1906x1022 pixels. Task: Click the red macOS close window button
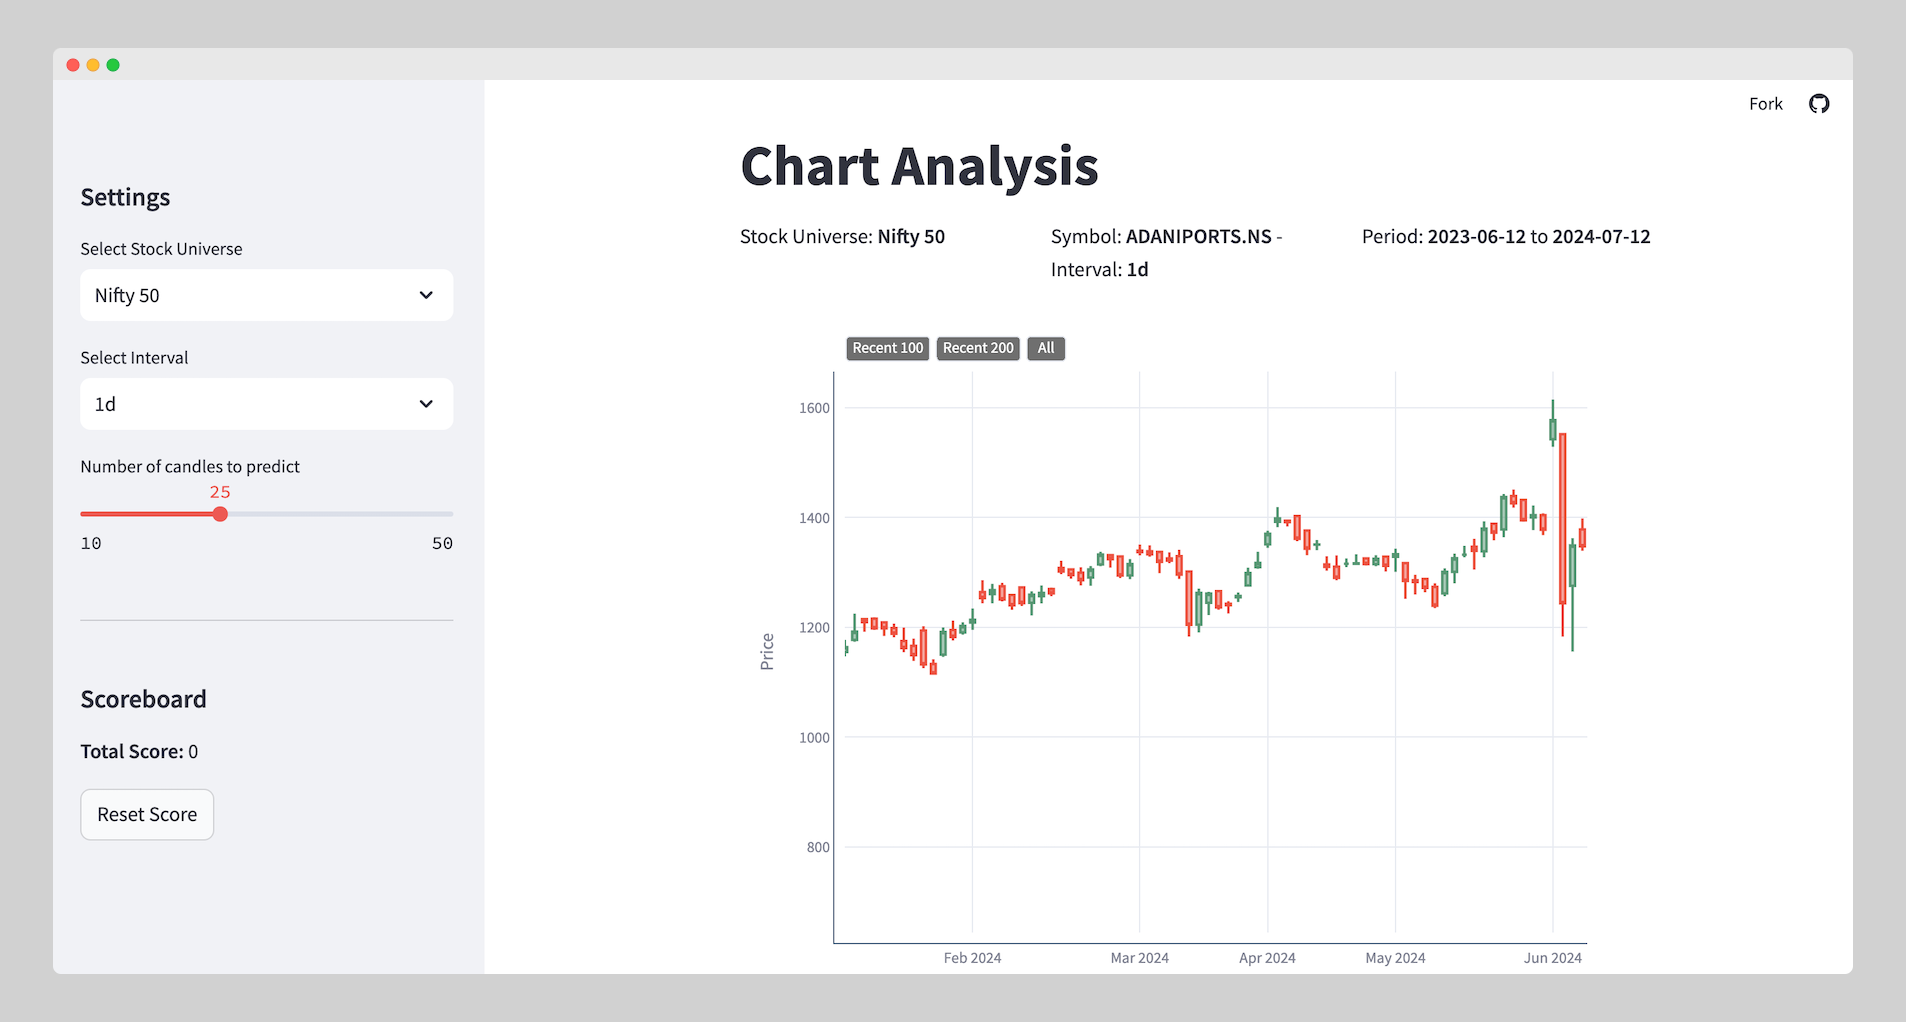[x=73, y=65]
